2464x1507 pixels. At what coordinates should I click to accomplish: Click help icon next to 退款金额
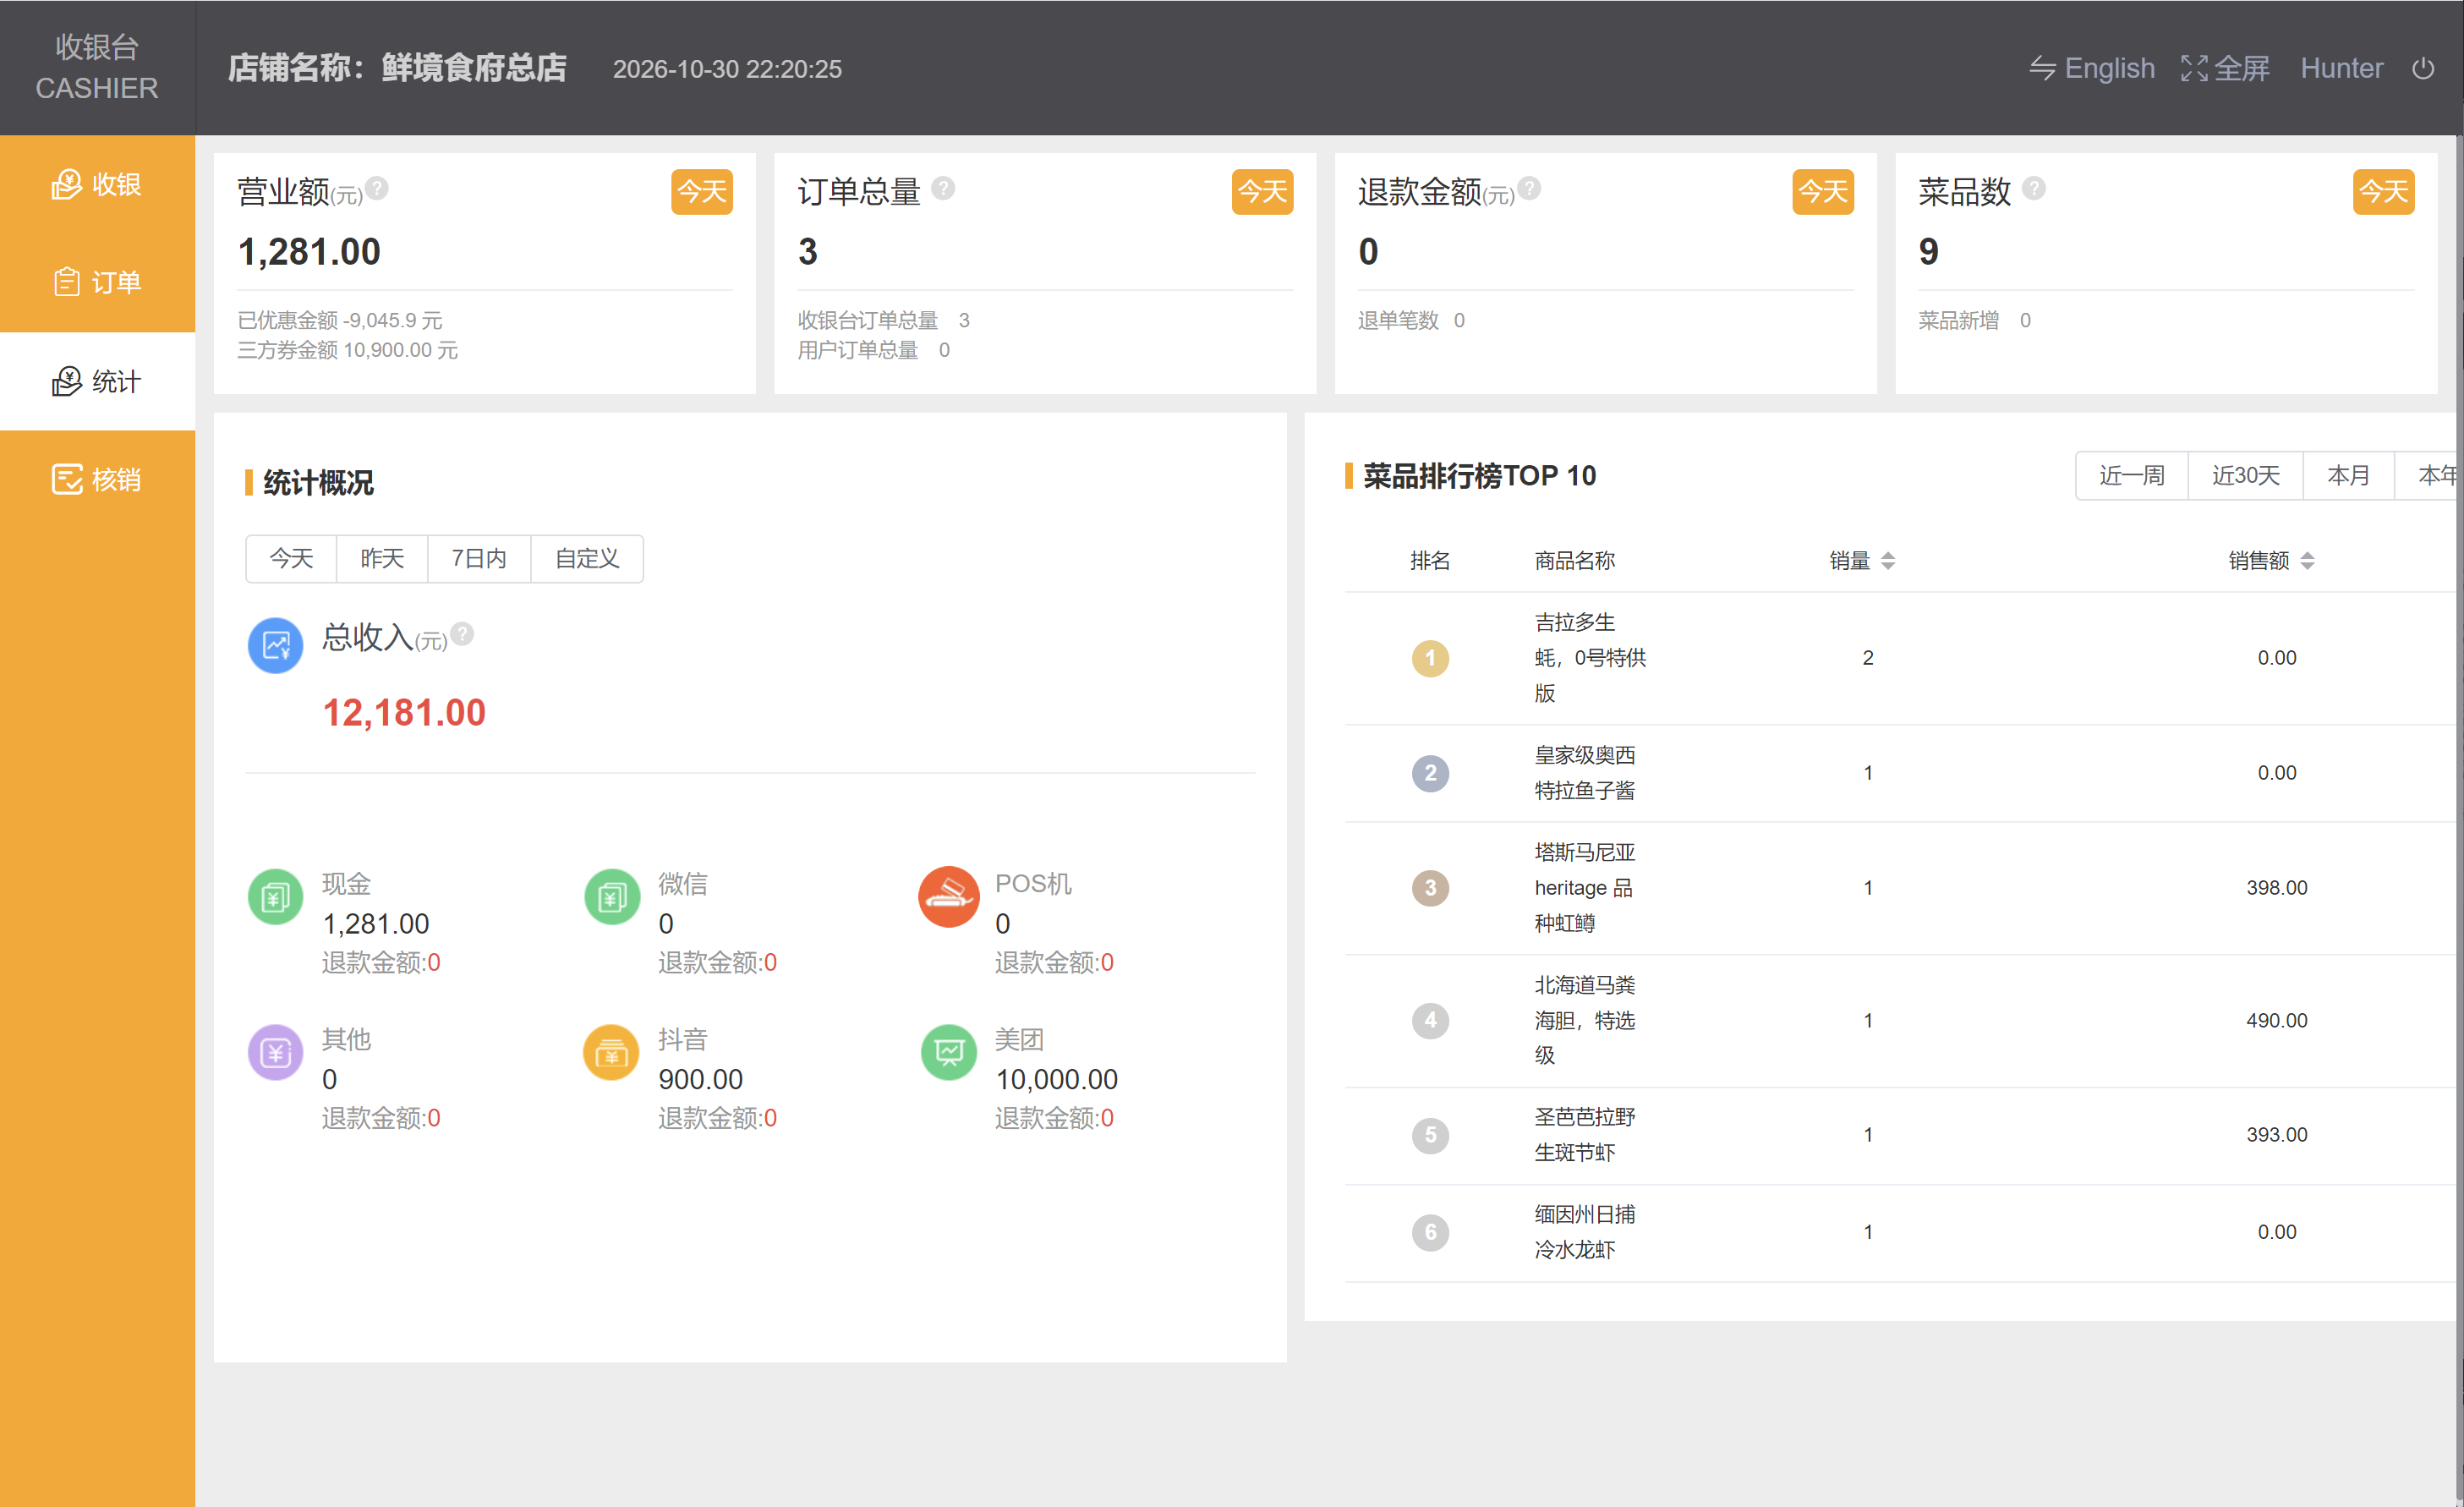click(1529, 188)
